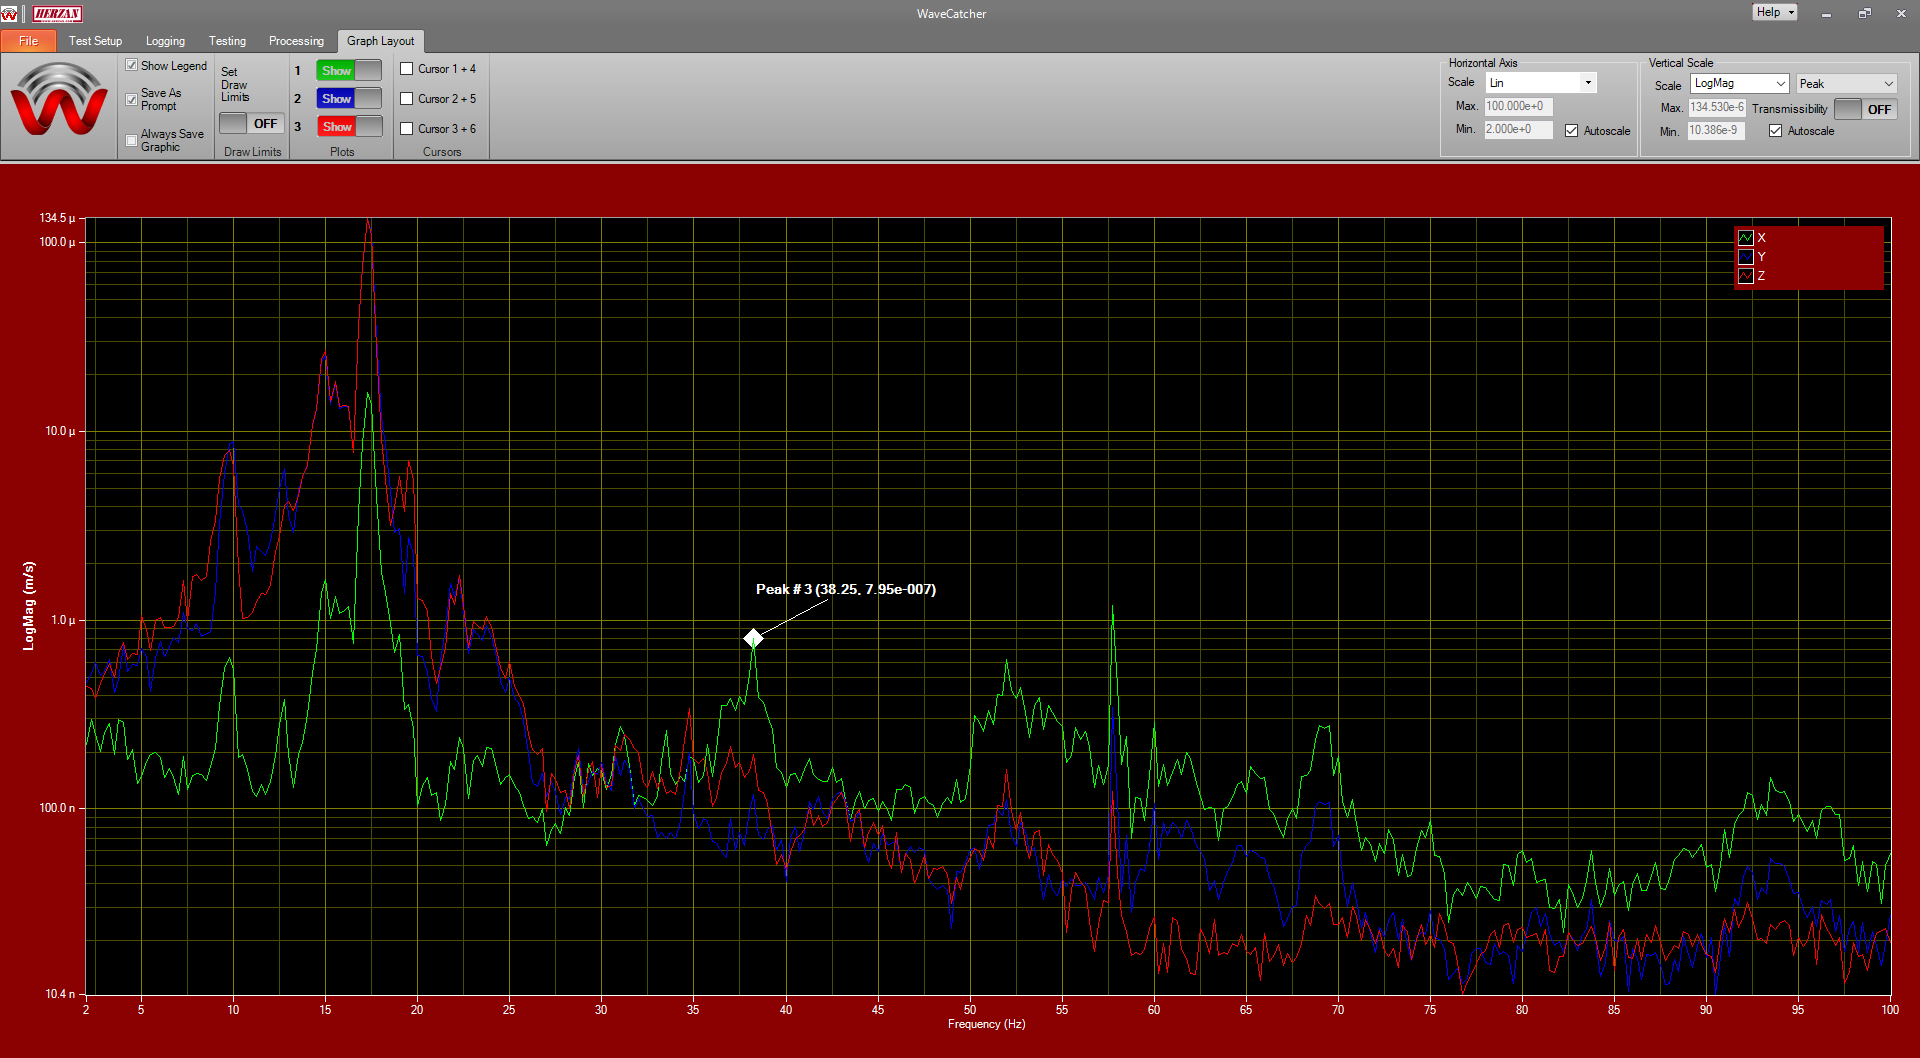Open the Horizontal Axis Lin scale dropdown

coord(1540,83)
